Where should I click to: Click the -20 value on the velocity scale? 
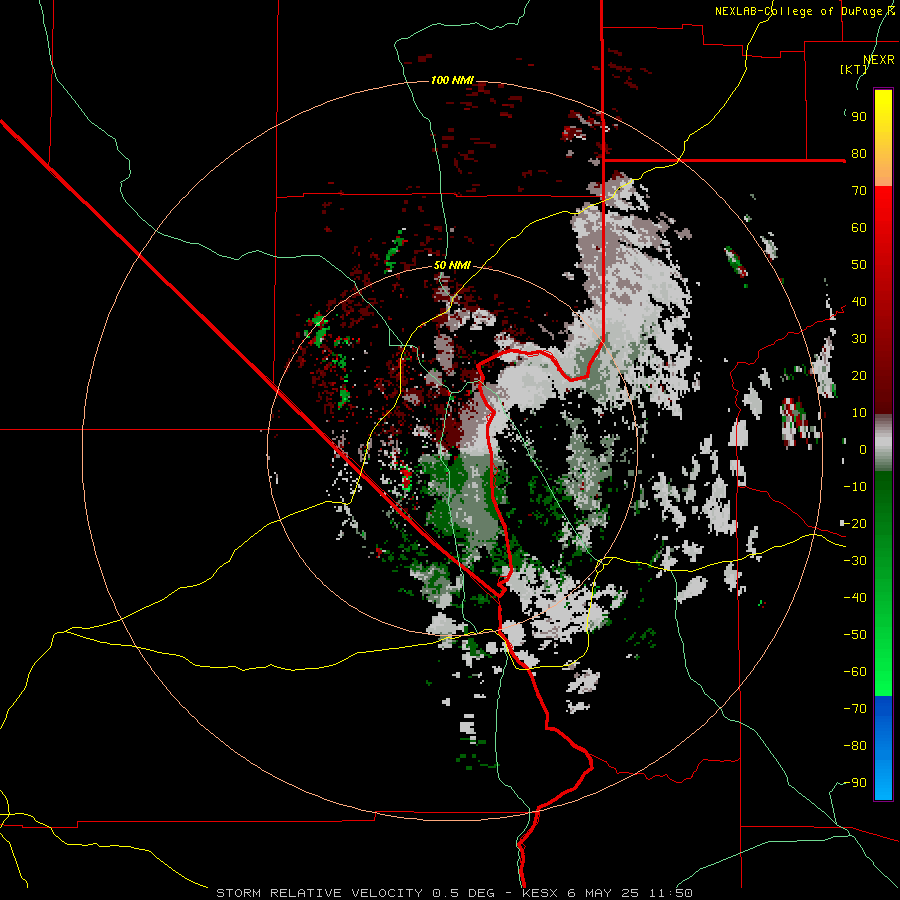point(855,524)
